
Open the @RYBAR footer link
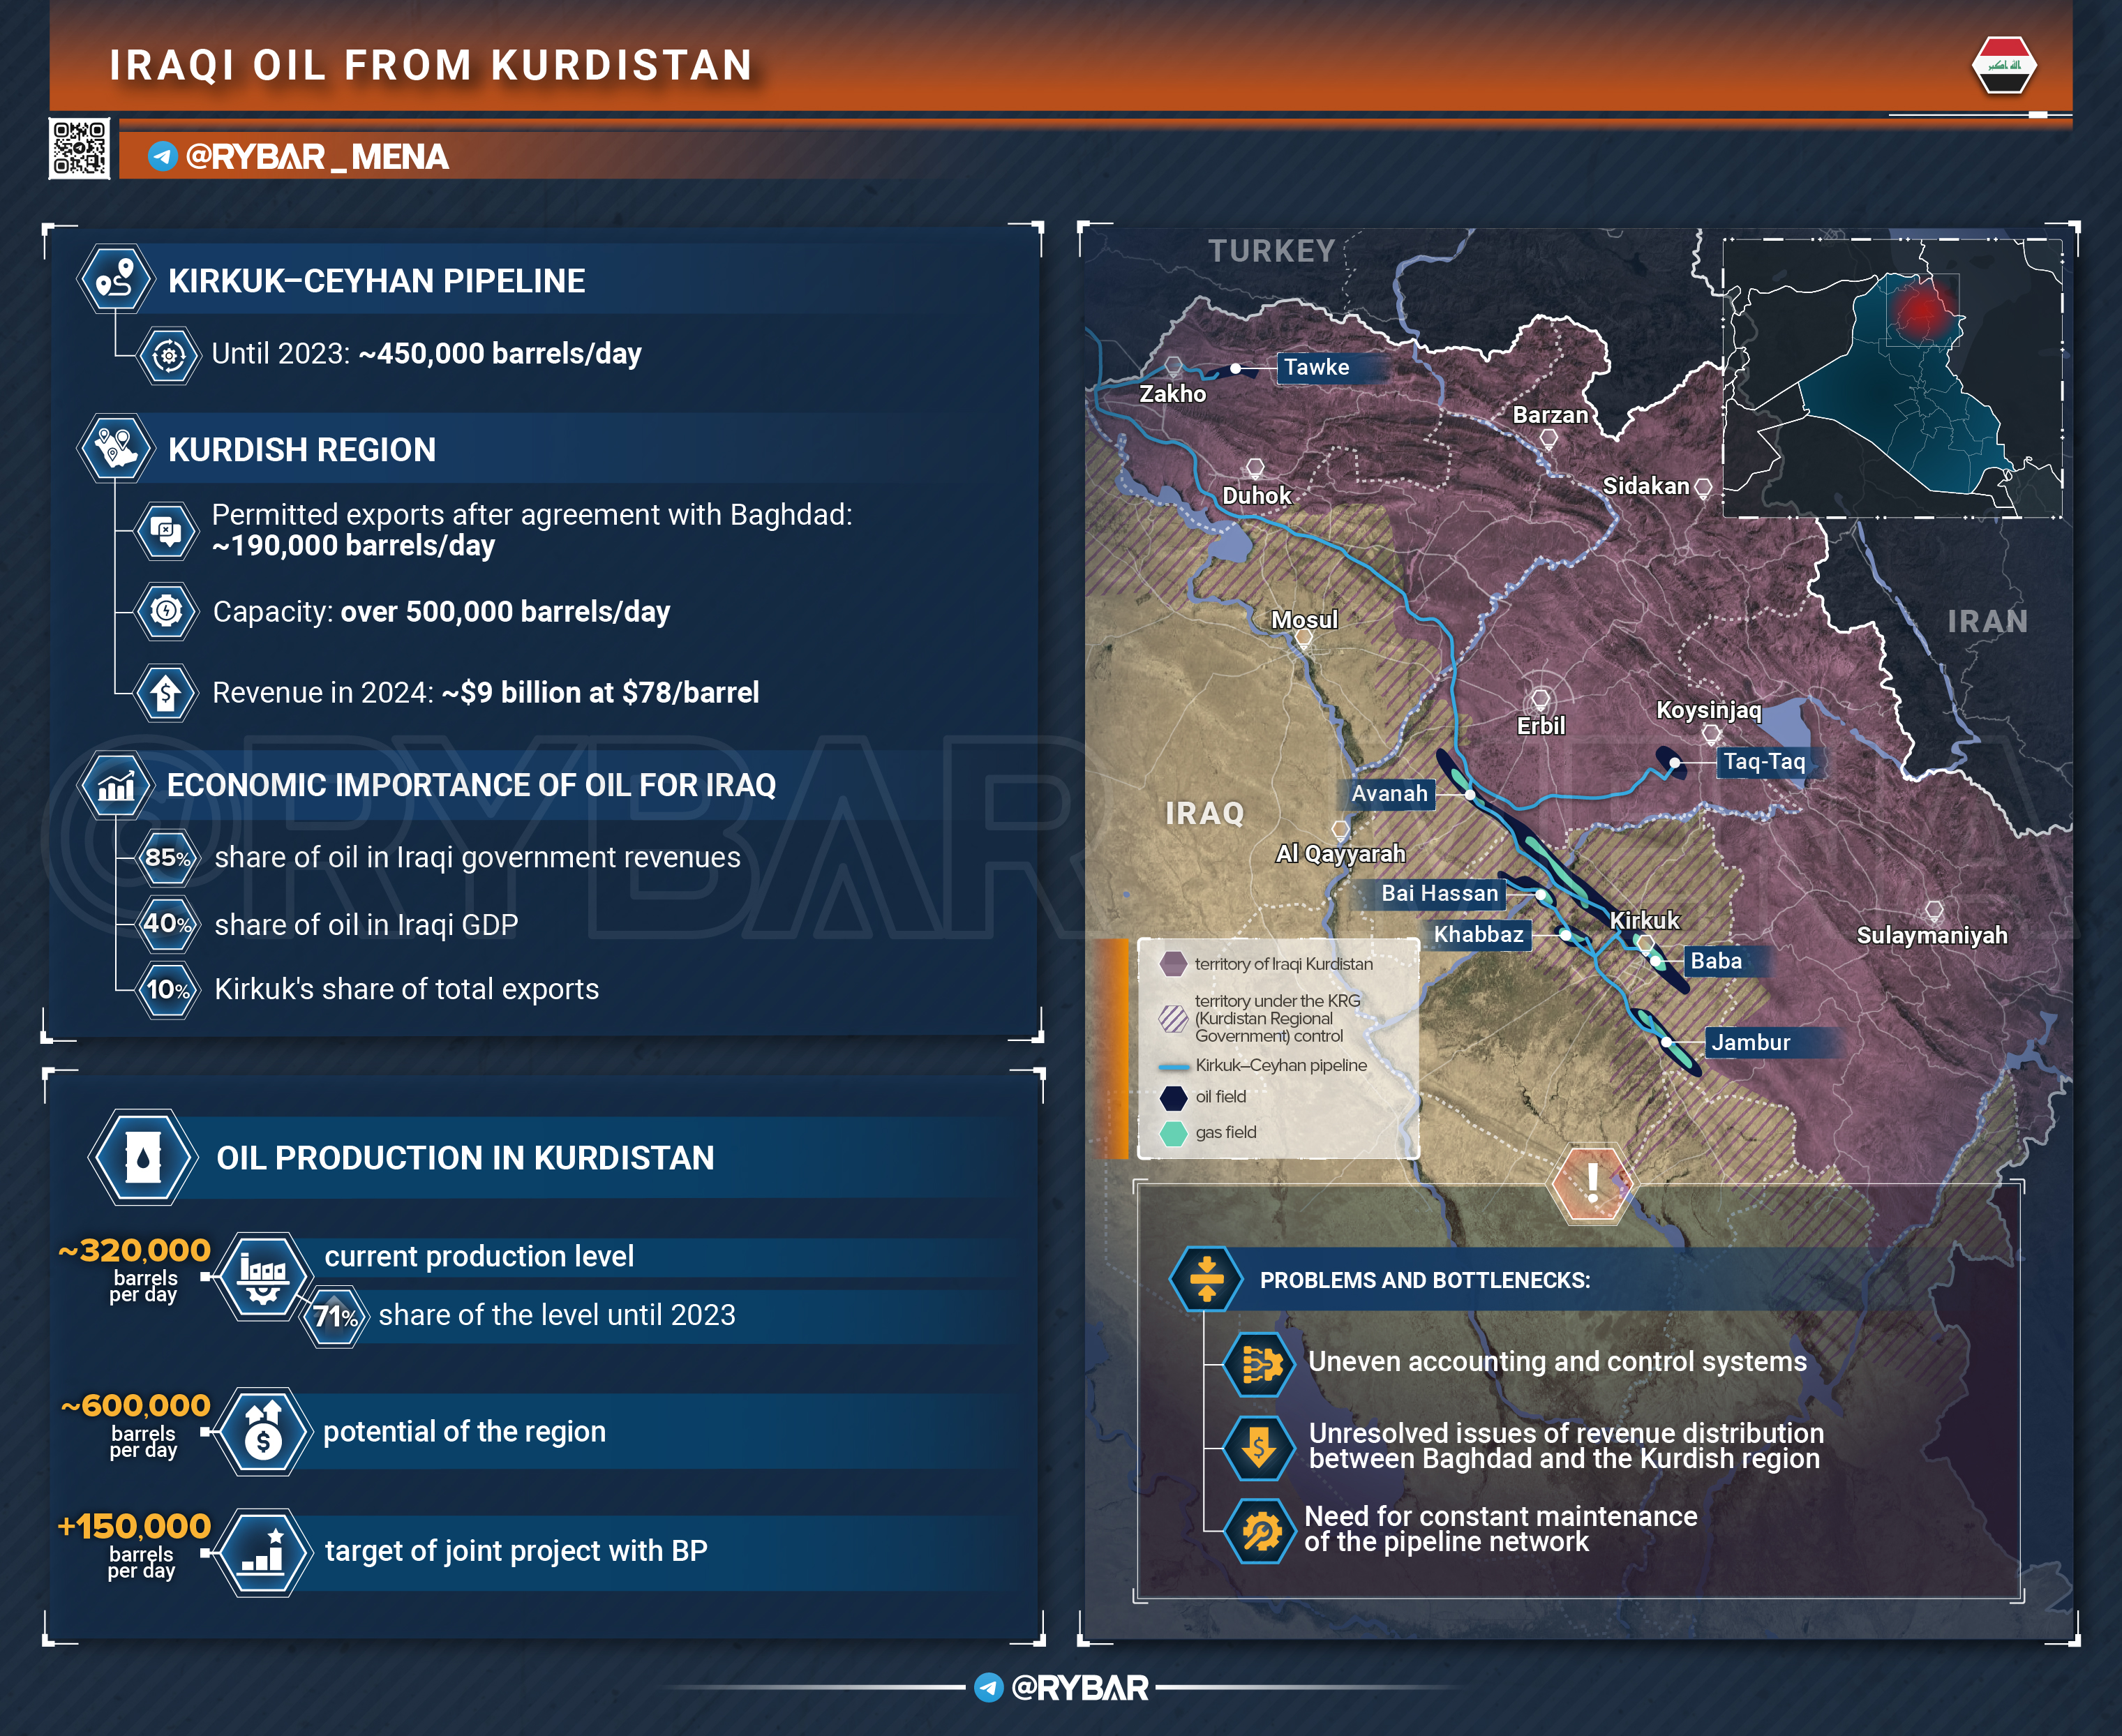(x=1079, y=1688)
